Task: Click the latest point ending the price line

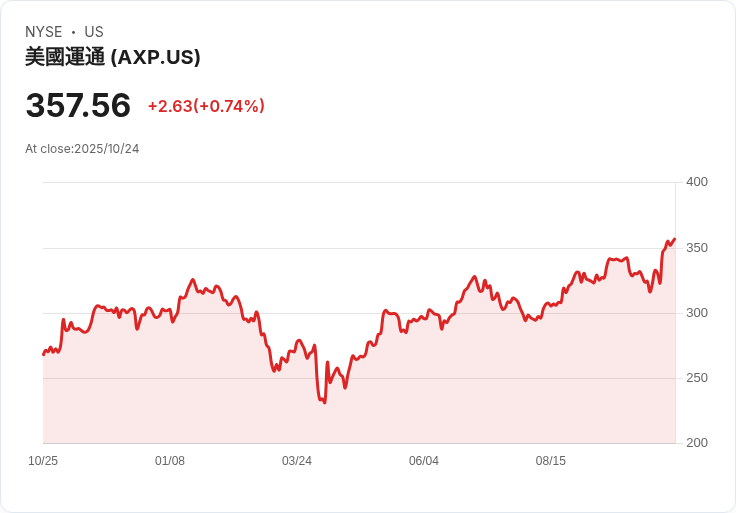Action: click(675, 239)
